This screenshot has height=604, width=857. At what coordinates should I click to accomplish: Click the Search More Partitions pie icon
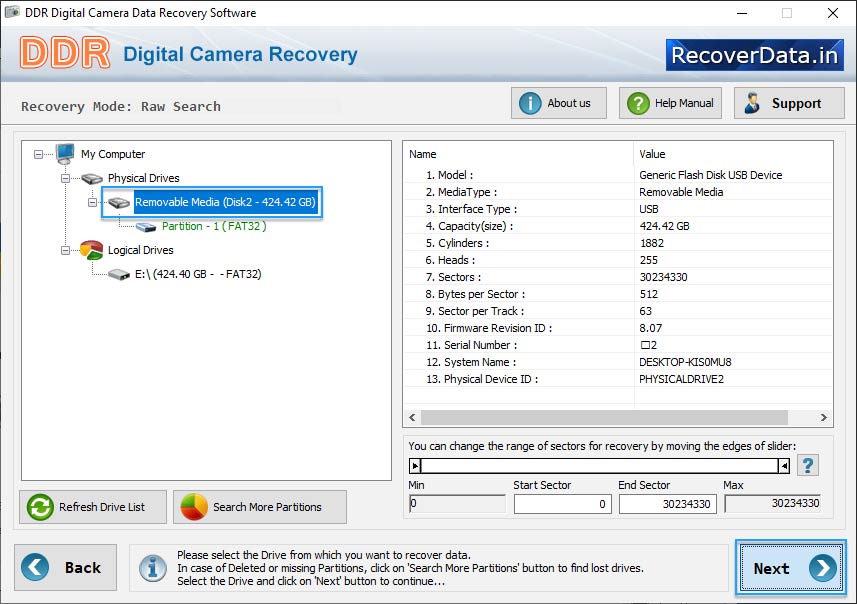(x=194, y=507)
